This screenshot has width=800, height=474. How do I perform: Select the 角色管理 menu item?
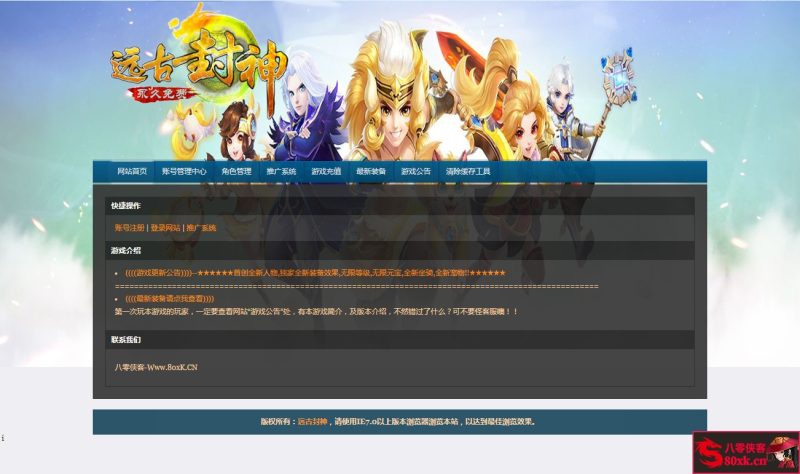click(236, 171)
